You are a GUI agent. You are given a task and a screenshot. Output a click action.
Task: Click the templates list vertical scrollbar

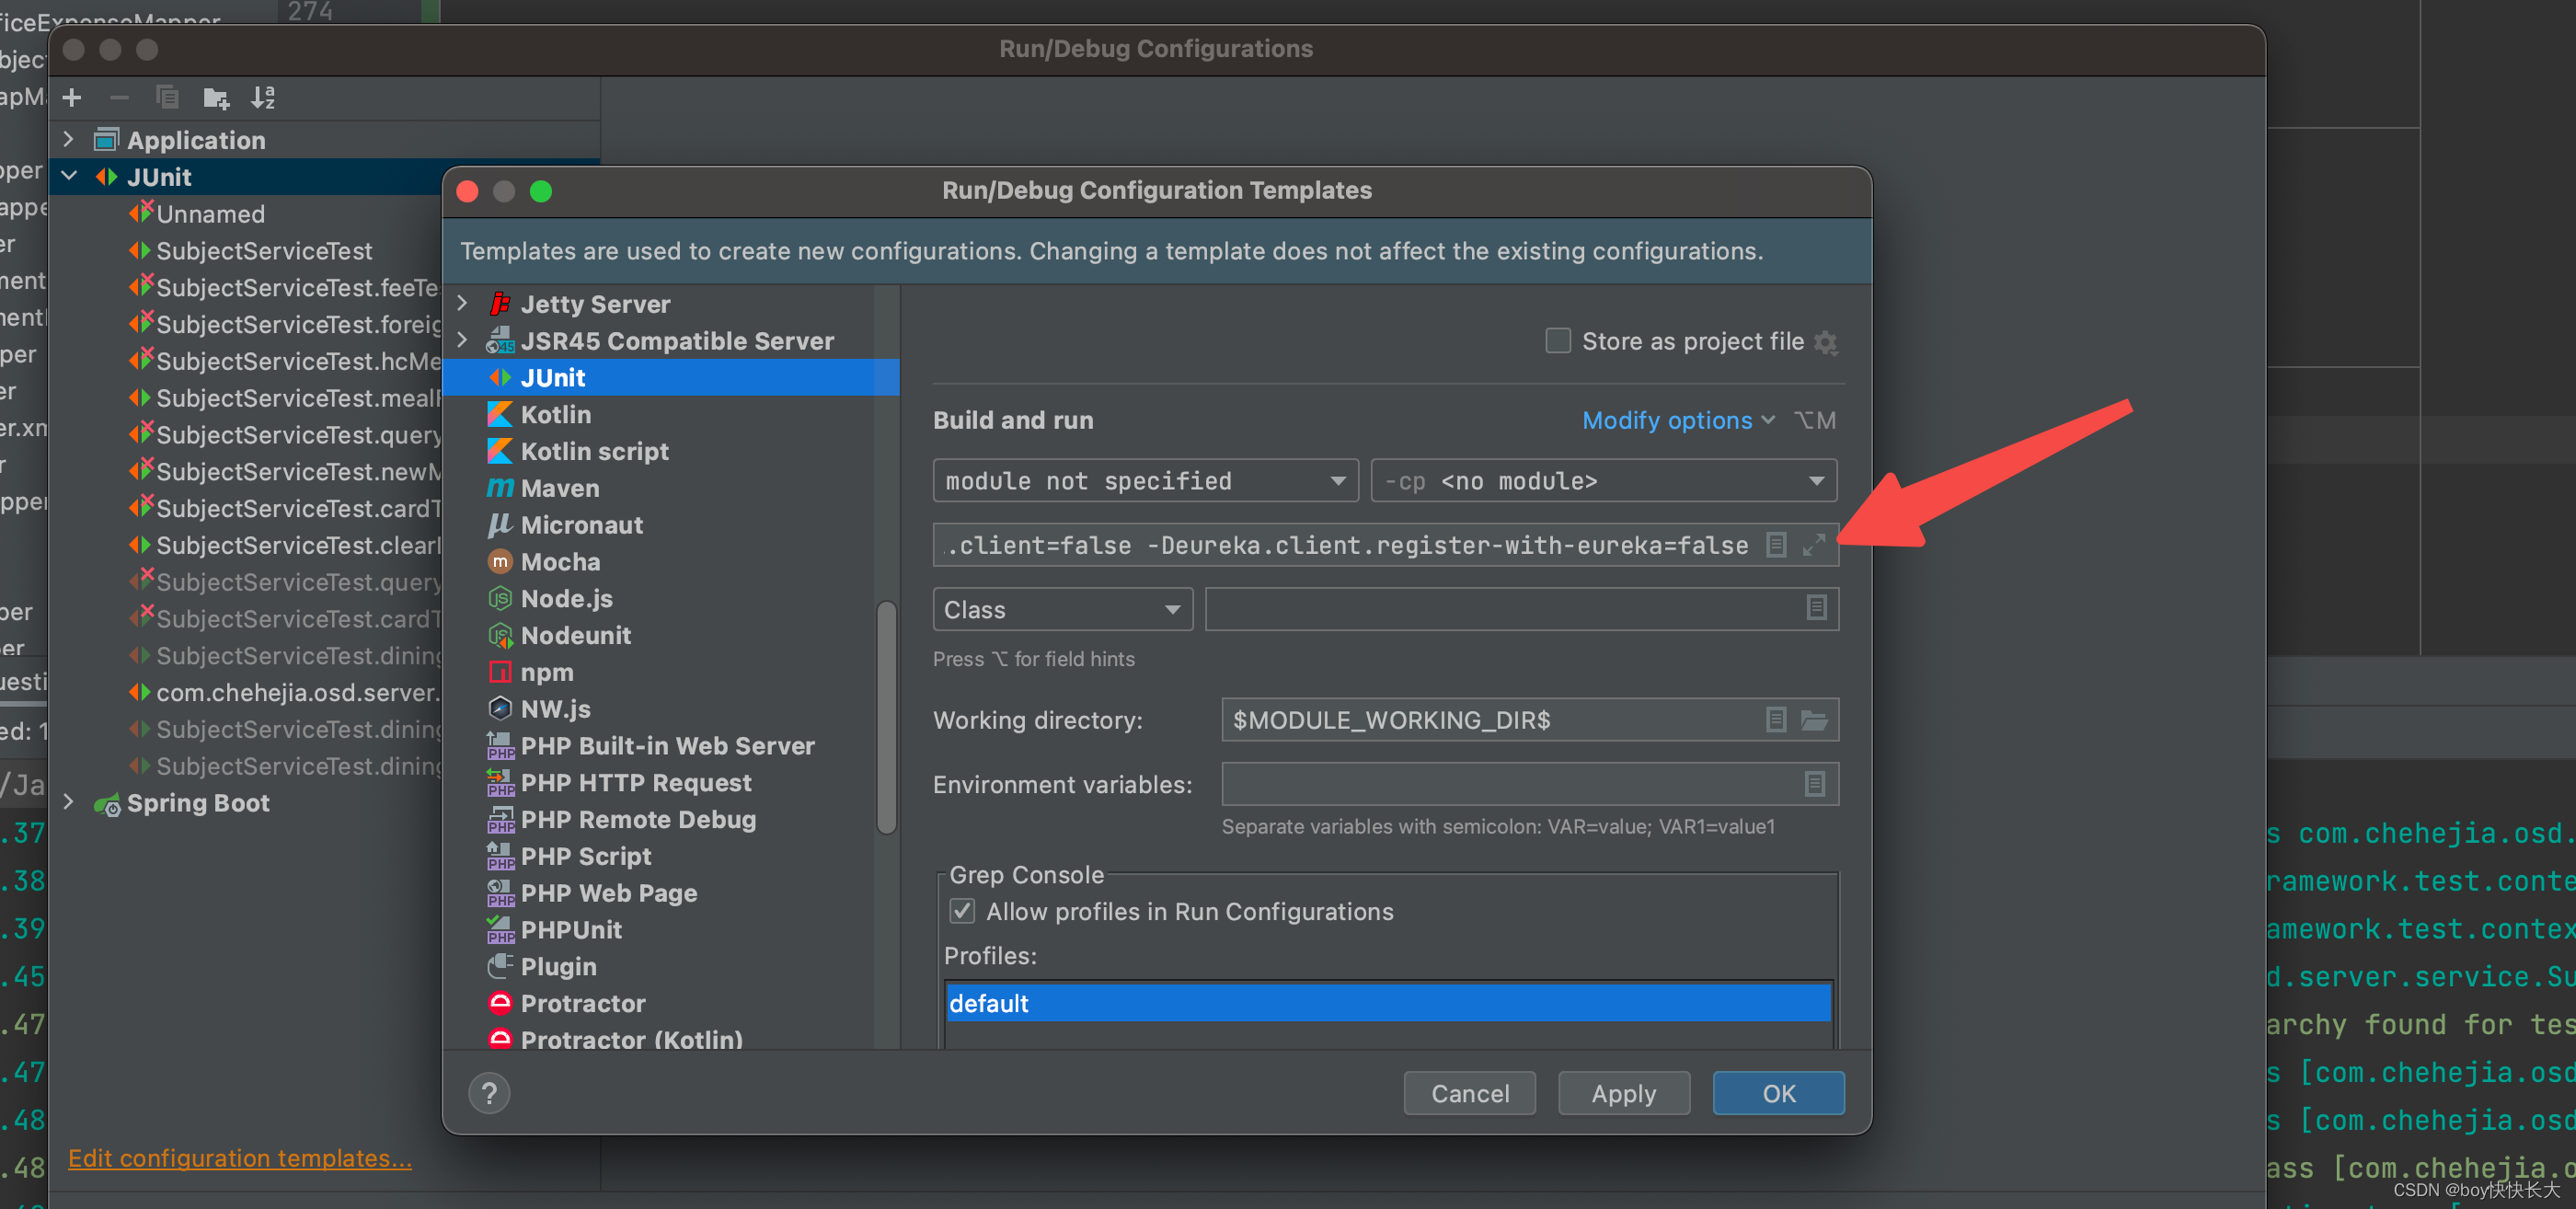tap(886, 716)
